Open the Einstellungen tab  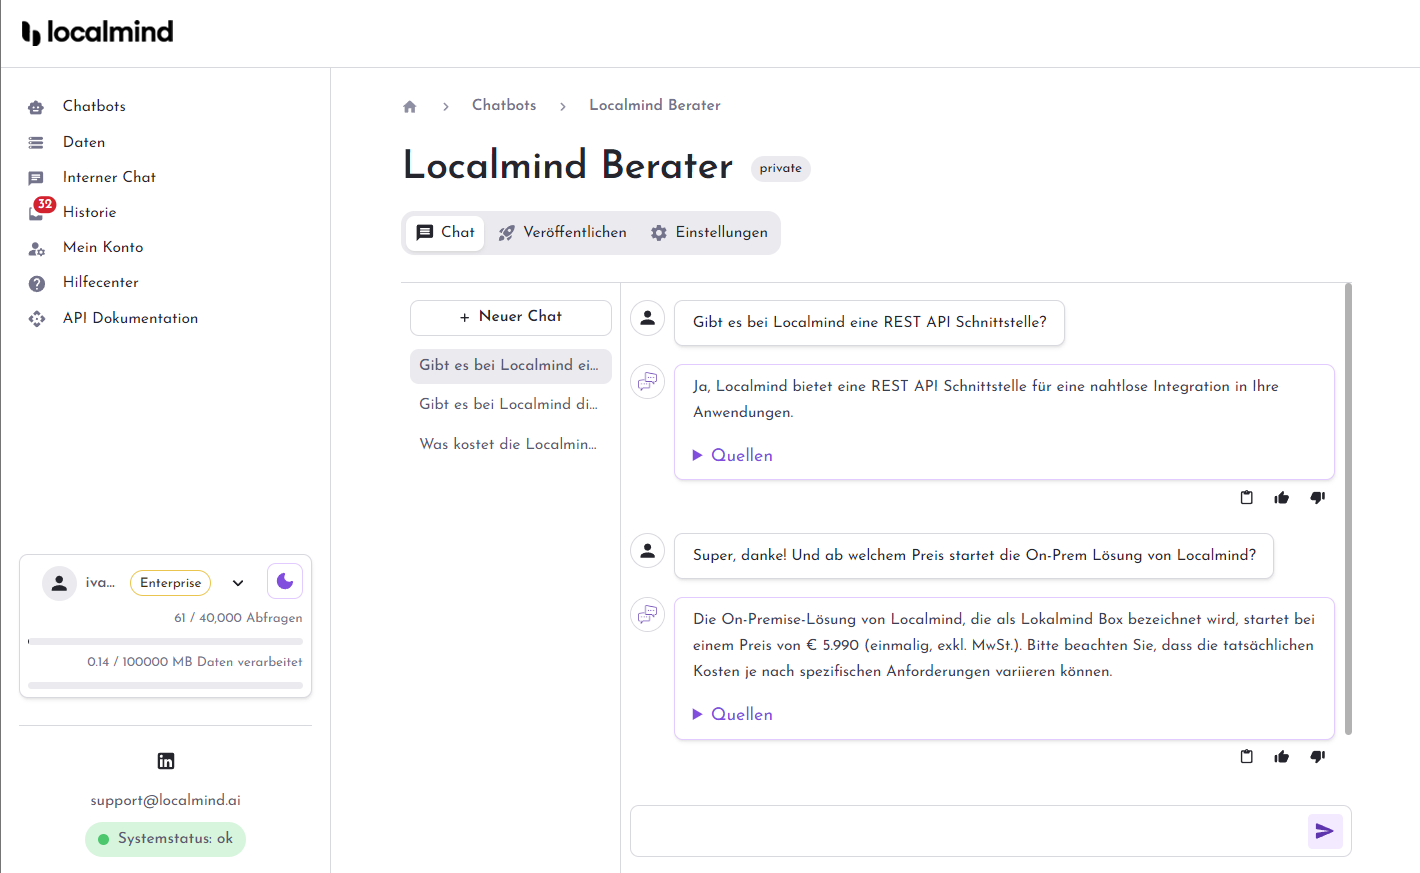709,232
